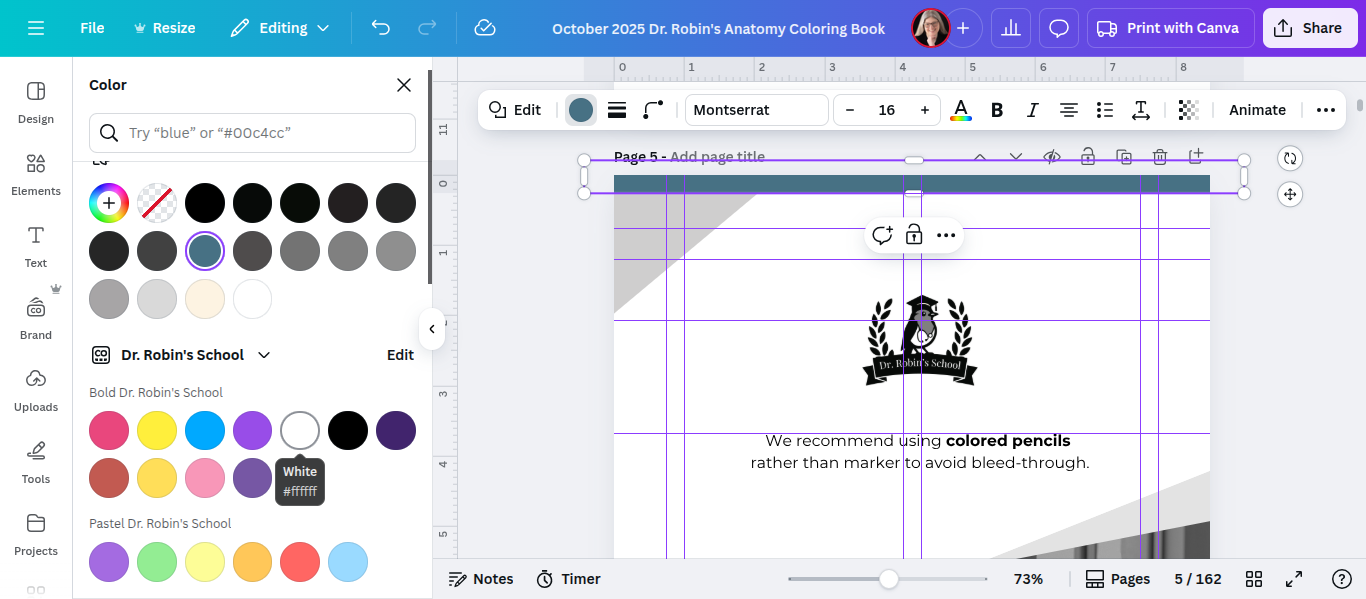Expand the Editing mode dropdown

coord(279,28)
